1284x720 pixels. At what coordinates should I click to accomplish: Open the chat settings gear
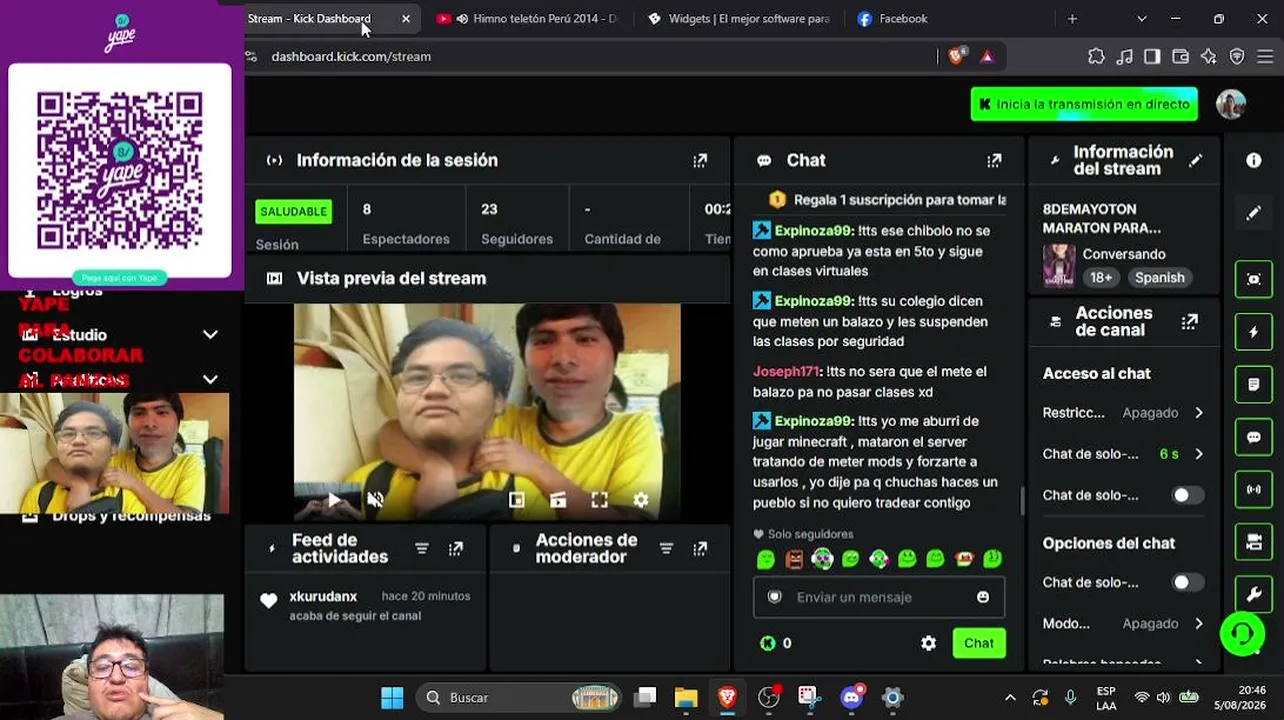coord(928,643)
